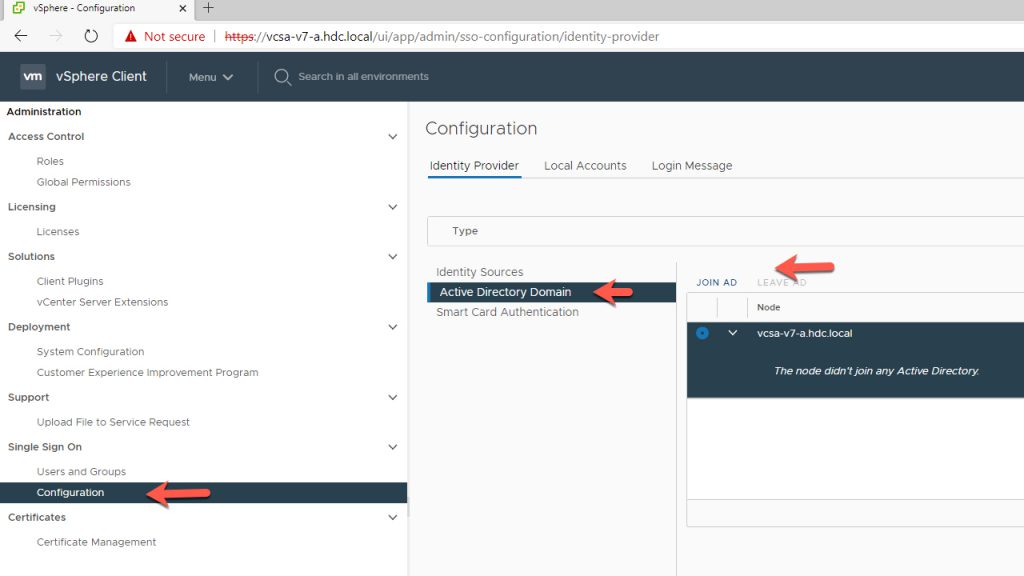Click the vSphere tab favicon
The image size is (1024, 576).
click(18, 8)
